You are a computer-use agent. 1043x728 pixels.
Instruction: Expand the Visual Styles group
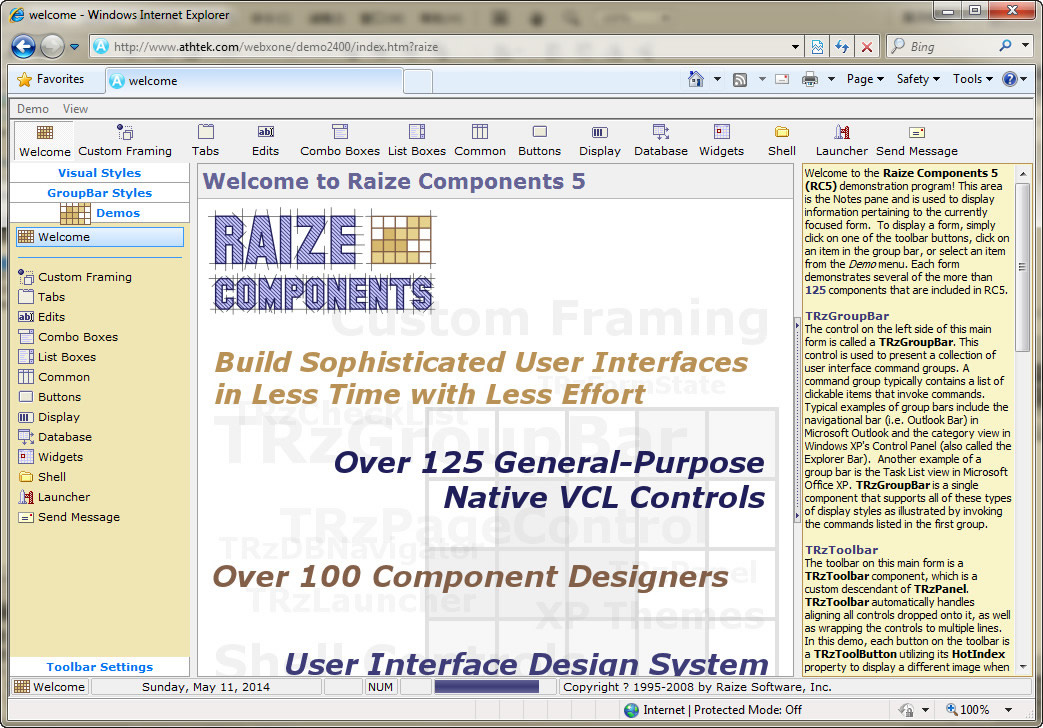click(x=99, y=173)
